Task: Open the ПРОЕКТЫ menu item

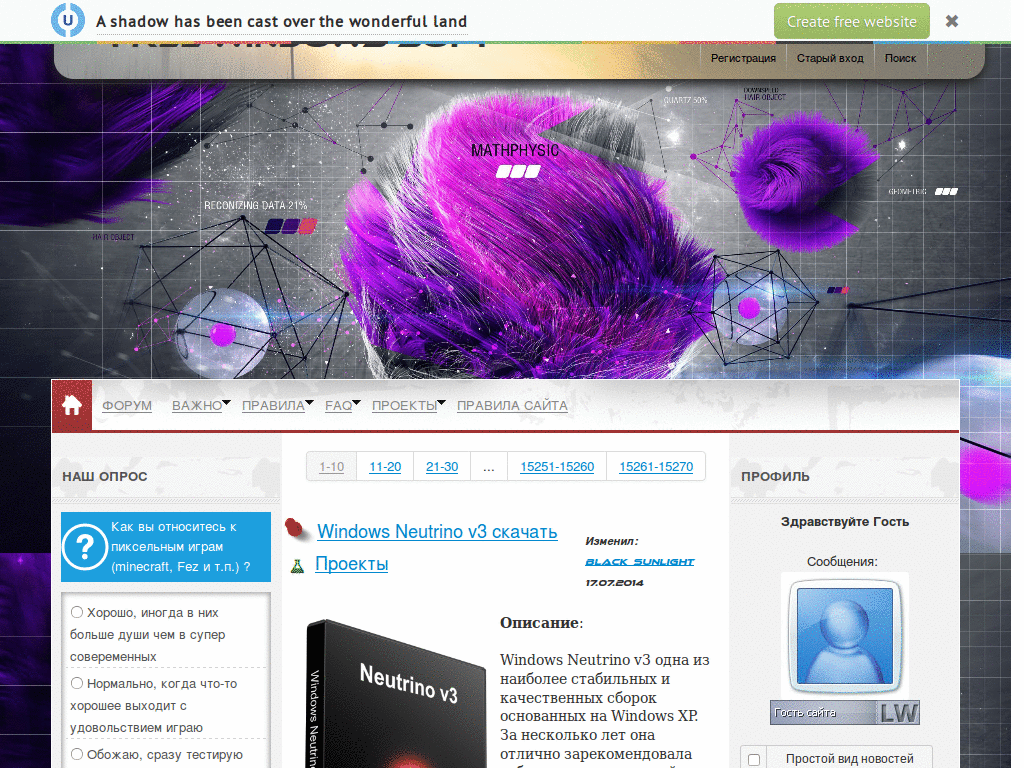Action: [405, 406]
